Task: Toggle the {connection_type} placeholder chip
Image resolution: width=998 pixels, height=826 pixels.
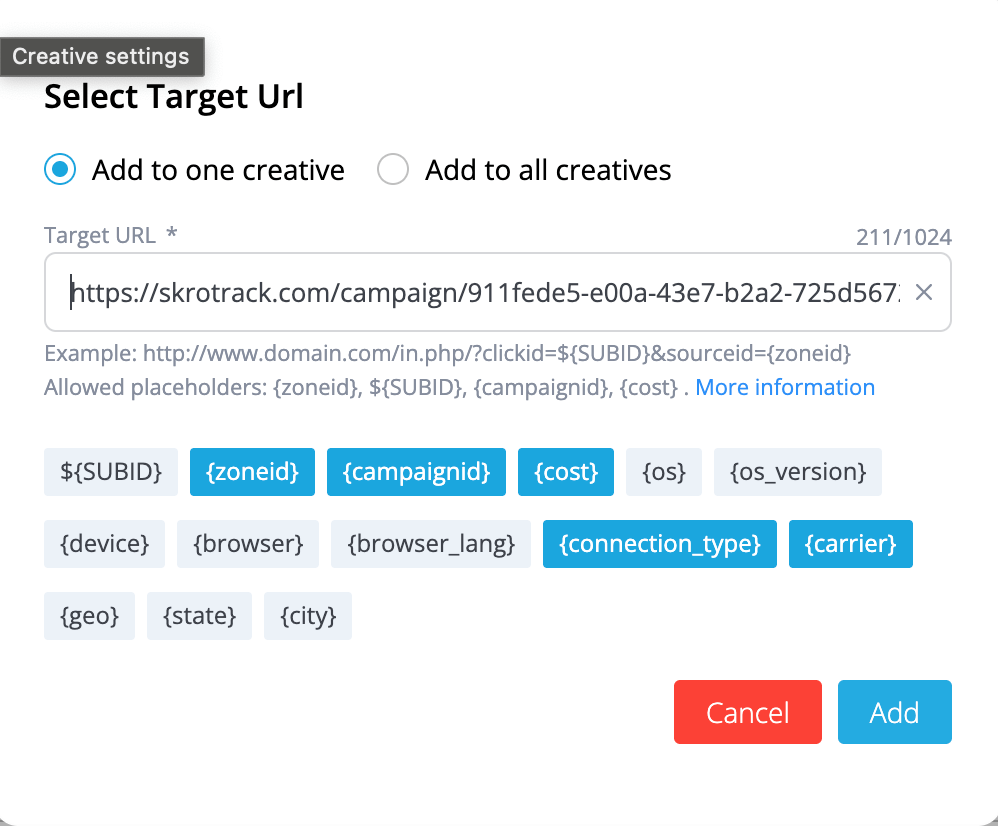Action: pos(659,544)
